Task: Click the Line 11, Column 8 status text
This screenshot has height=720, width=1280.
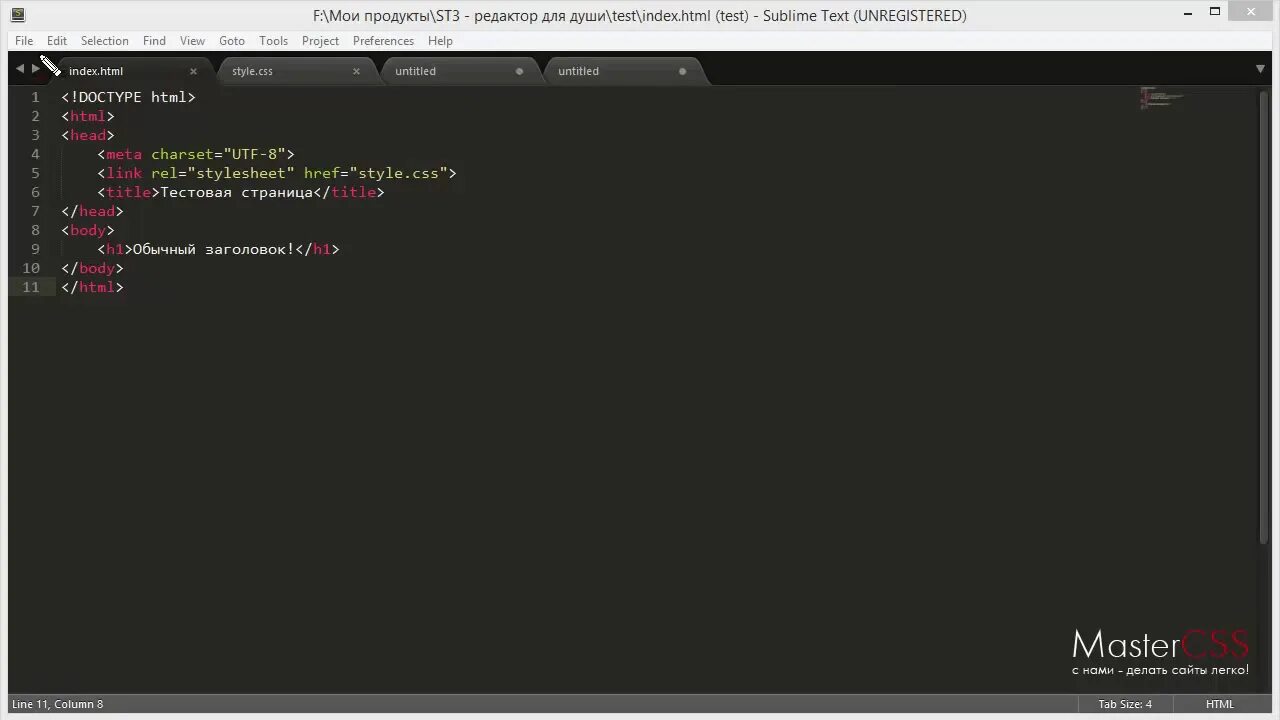Action: pos(57,704)
